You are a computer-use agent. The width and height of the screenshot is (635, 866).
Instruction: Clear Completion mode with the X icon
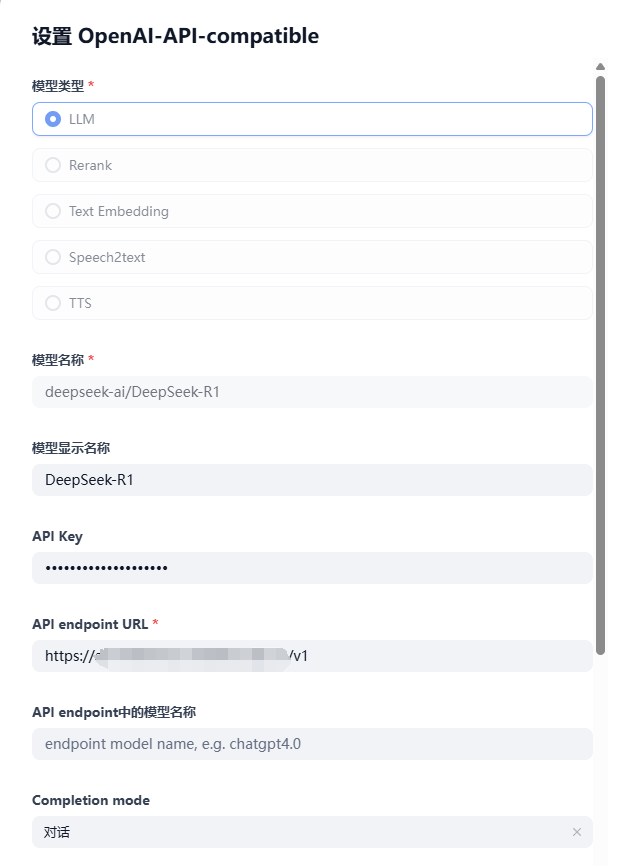[x=576, y=832]
